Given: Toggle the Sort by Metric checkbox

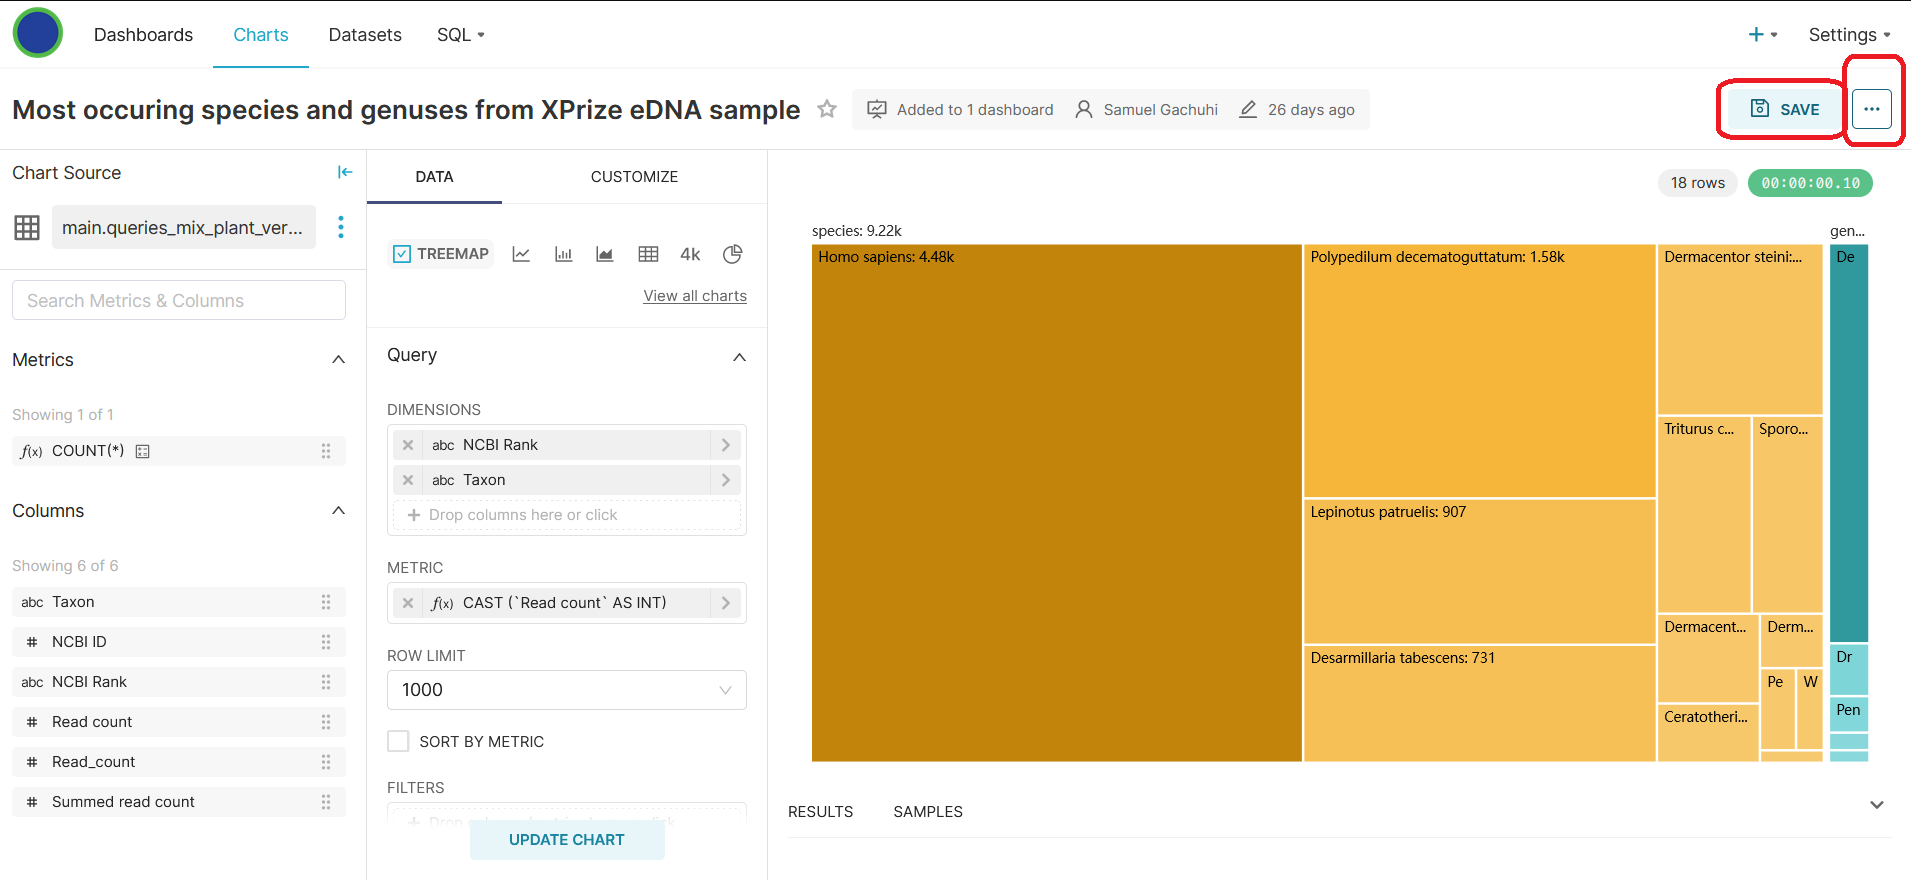Looking at the screenshot, I should coord(398,741).
